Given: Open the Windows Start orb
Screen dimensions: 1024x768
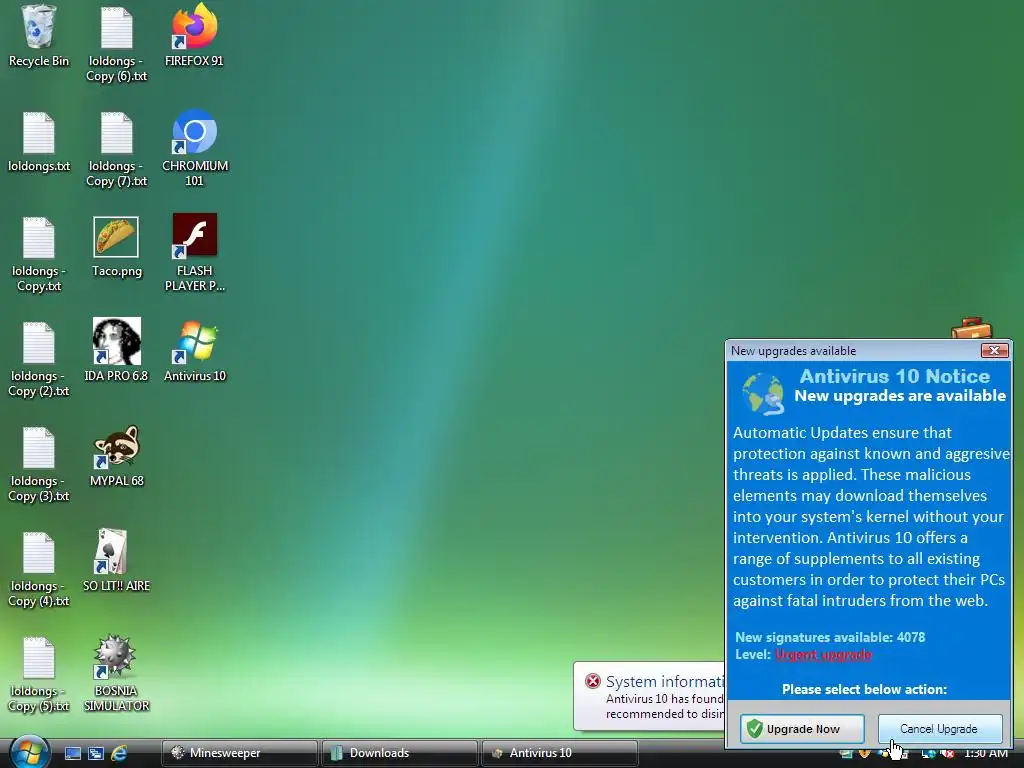Looking at the screenshot, I should click(x=29, y=752).
